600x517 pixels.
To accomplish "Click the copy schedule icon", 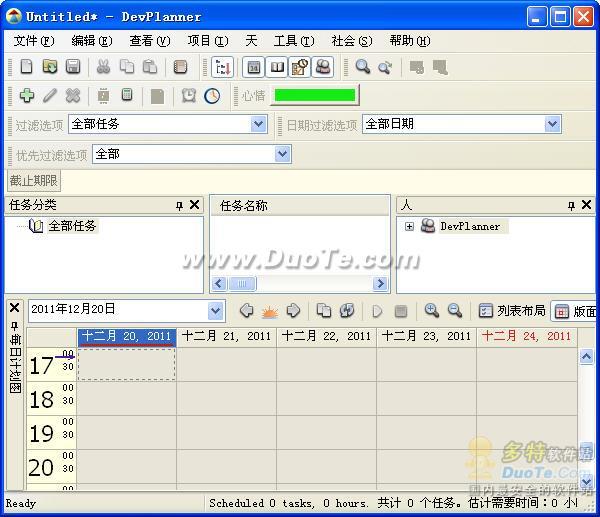I will (324, 310).
